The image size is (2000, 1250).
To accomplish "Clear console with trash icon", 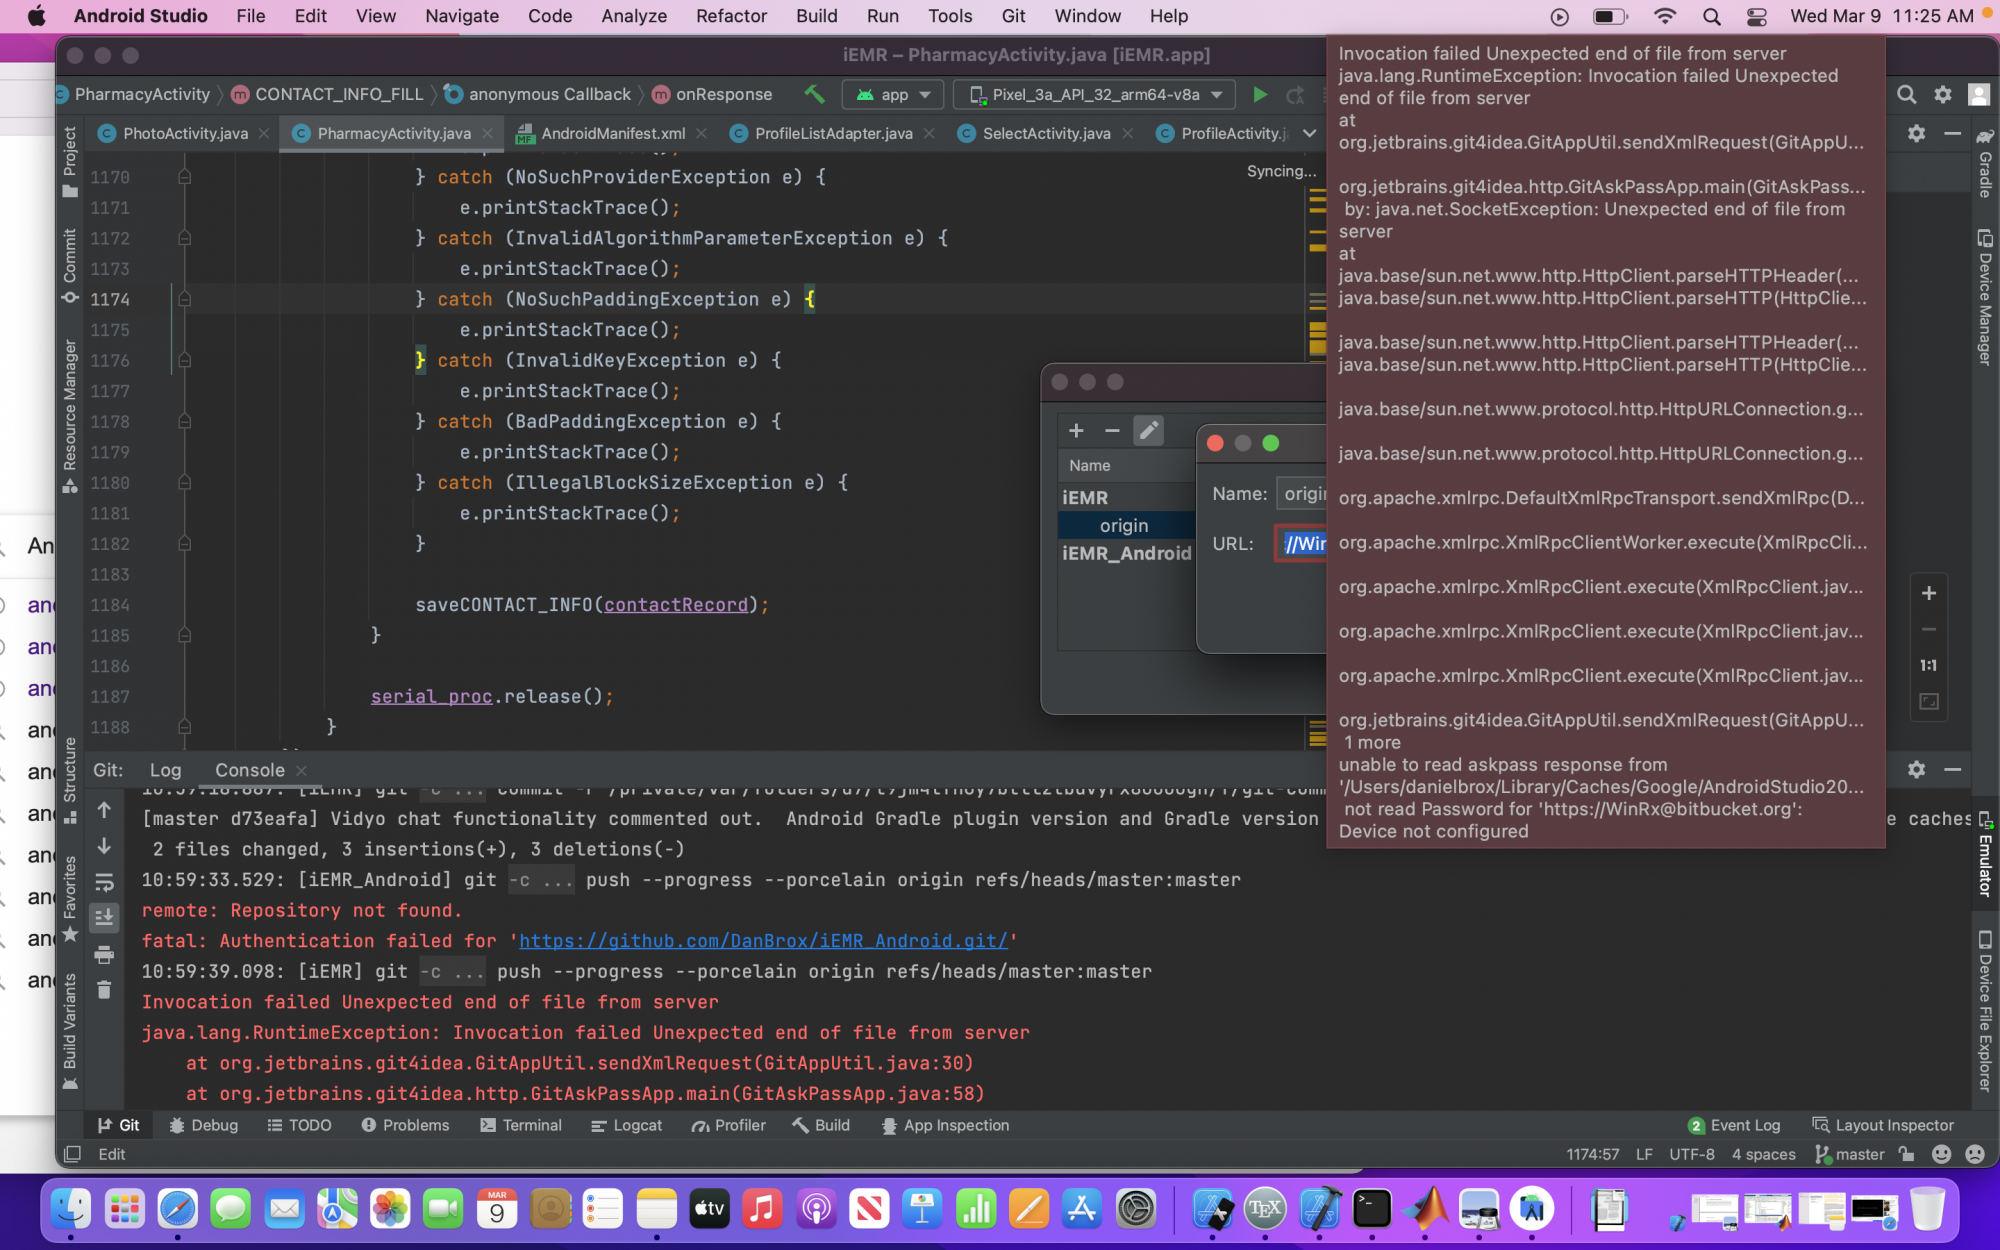I will (x=104, y=990).
